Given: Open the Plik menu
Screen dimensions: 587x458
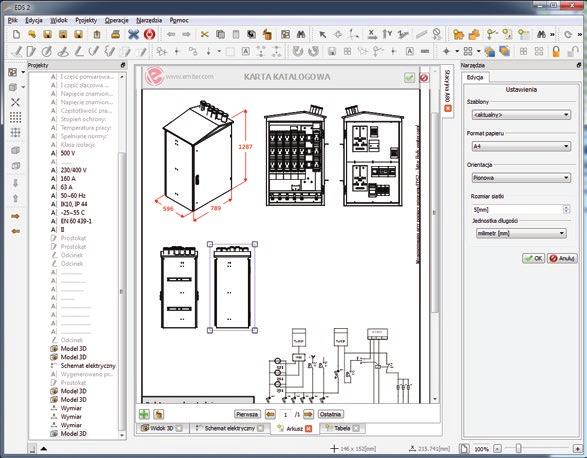Looking at the screenshot, I should click(x=13, y=20).
